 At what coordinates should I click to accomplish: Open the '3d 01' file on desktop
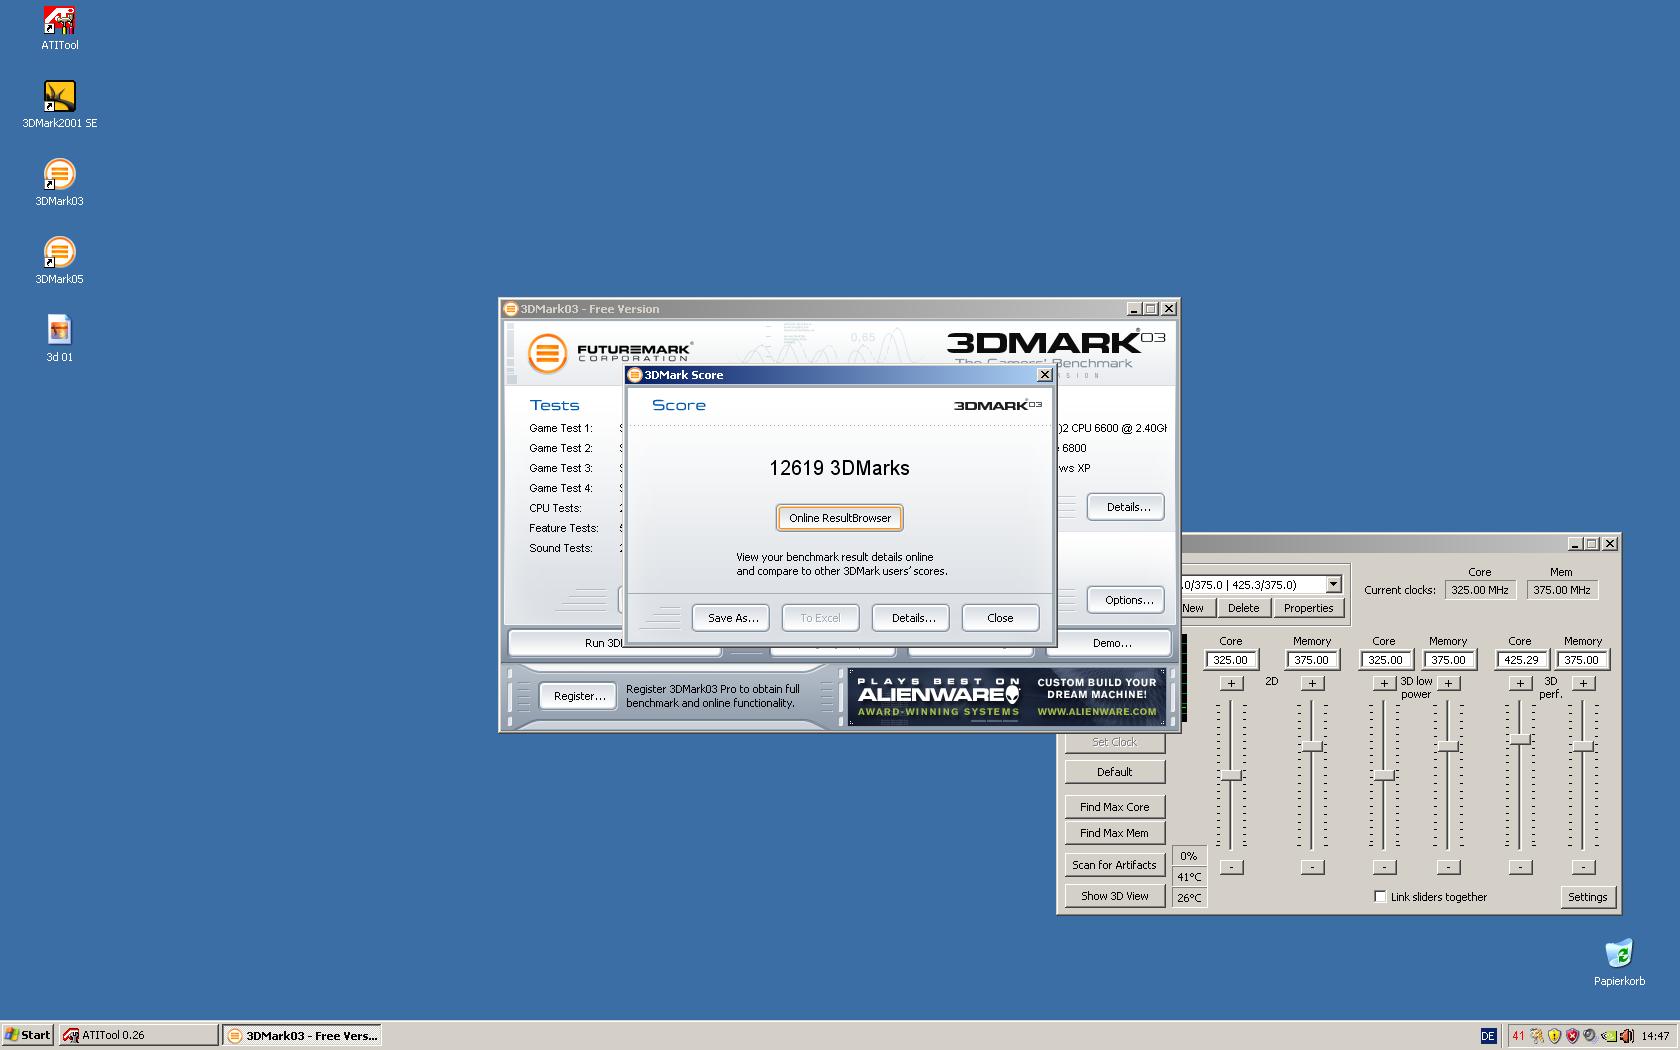coord(59,339)
